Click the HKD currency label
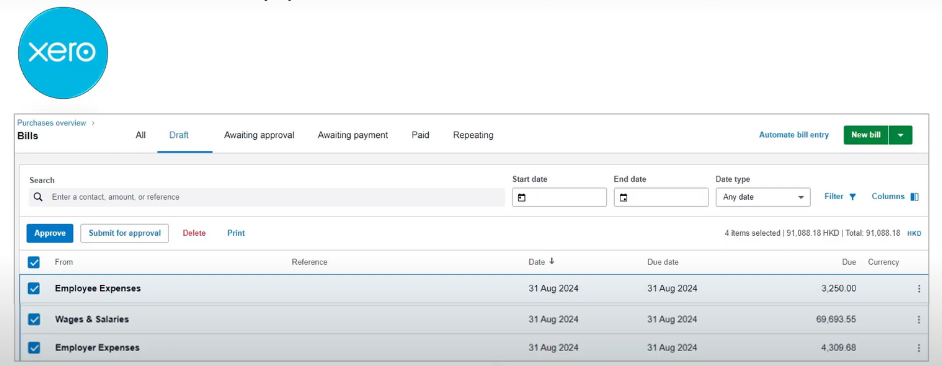 point(914,234)
